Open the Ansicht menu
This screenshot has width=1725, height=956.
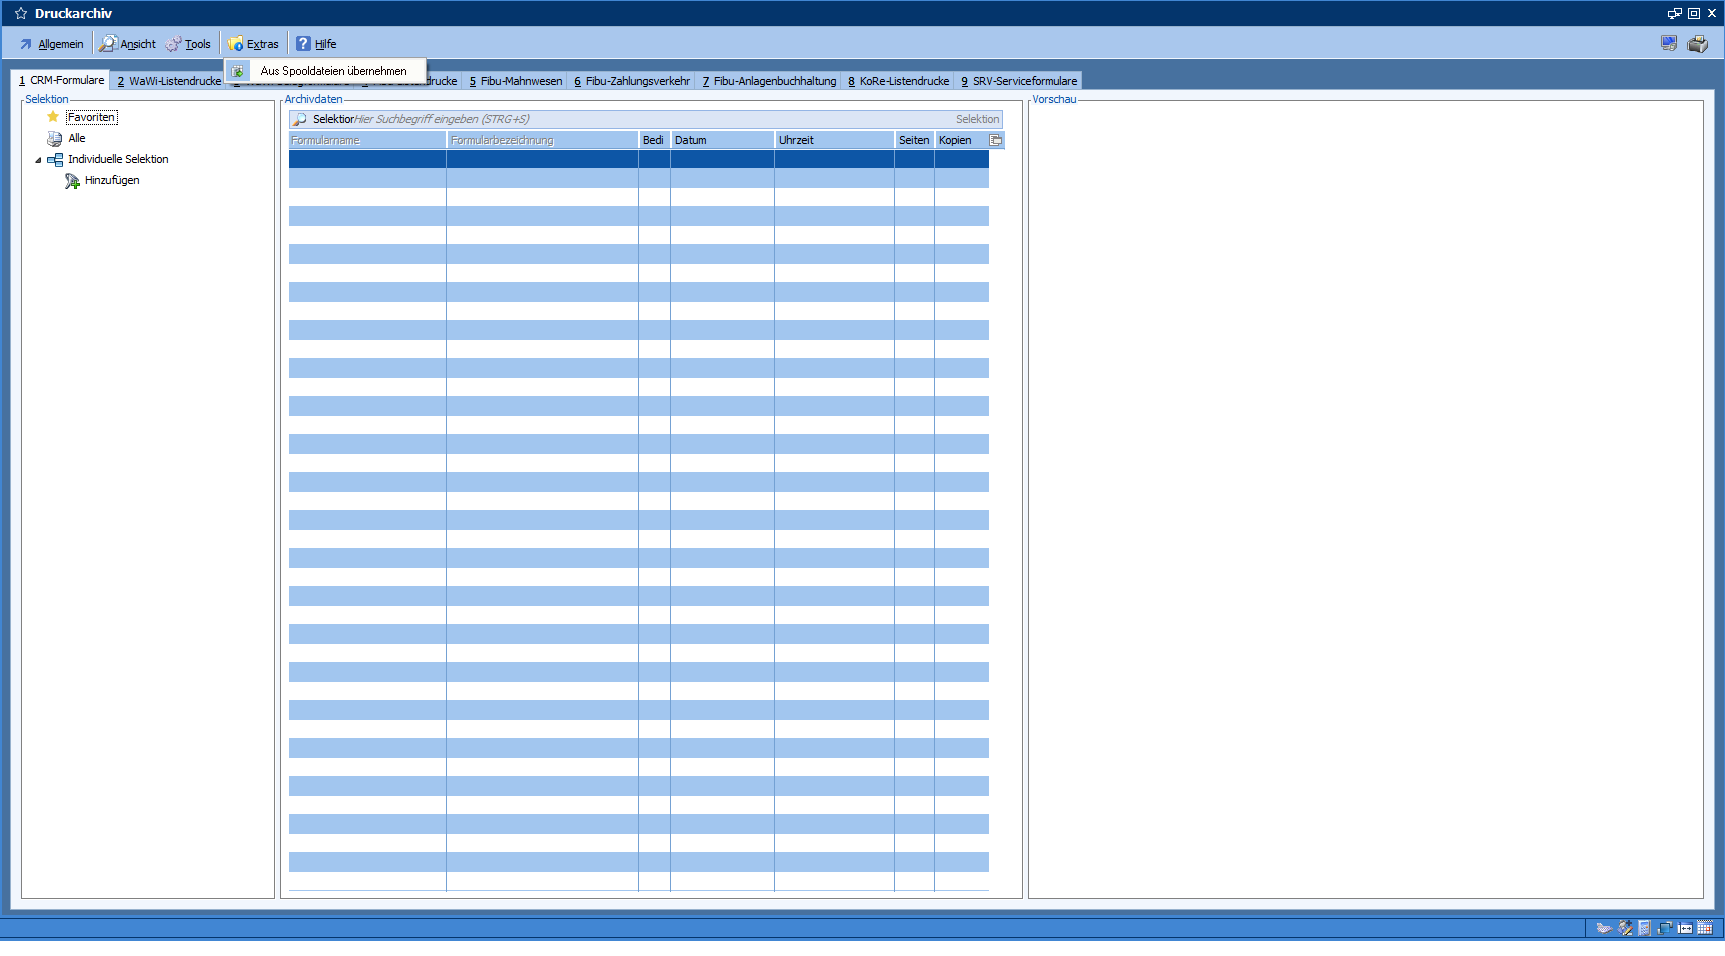[128, 44]
